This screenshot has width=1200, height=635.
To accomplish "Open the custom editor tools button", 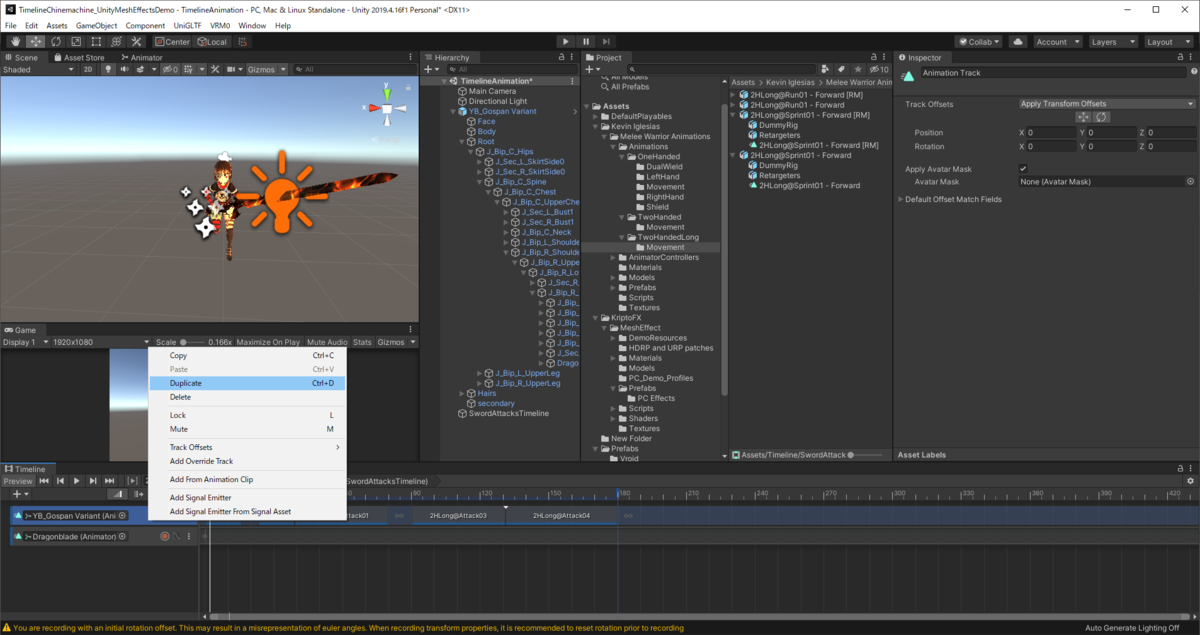I will pyautogui.click(x=136, y=42).
